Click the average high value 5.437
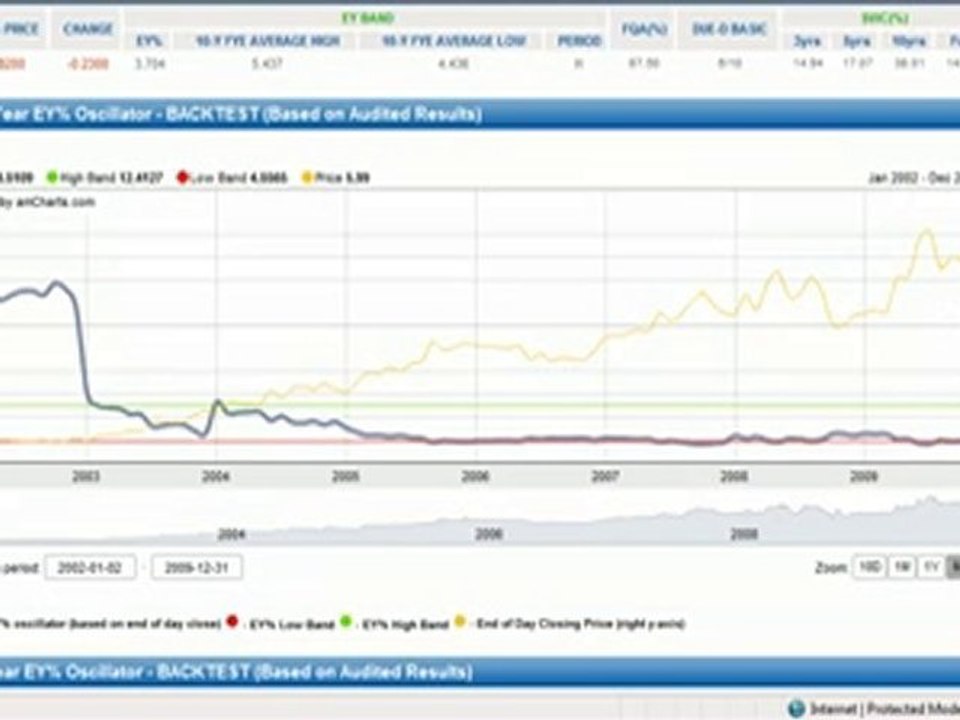 267,64
